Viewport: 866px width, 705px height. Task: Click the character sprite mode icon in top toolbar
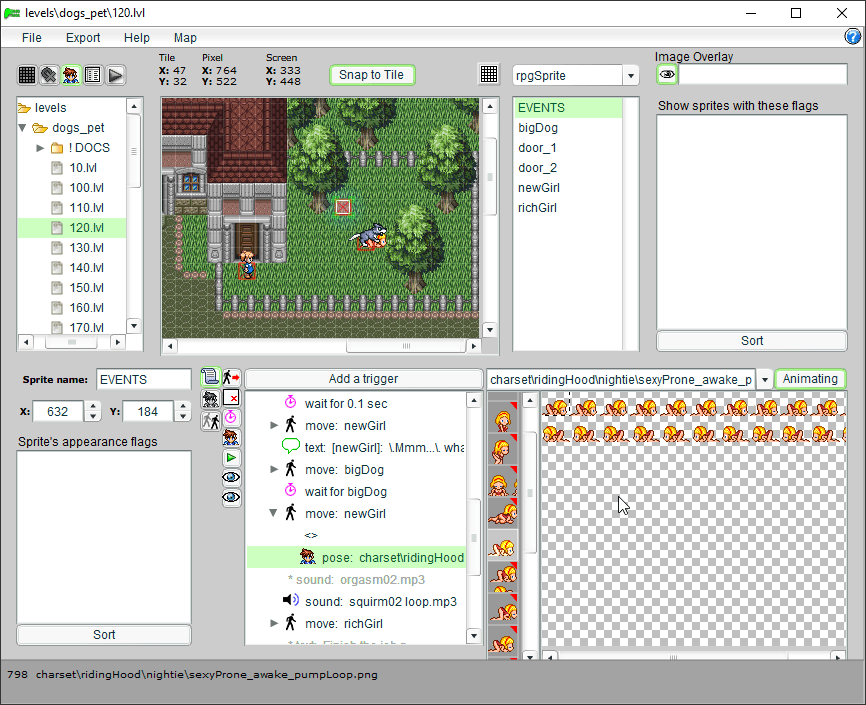pos(71,75)
